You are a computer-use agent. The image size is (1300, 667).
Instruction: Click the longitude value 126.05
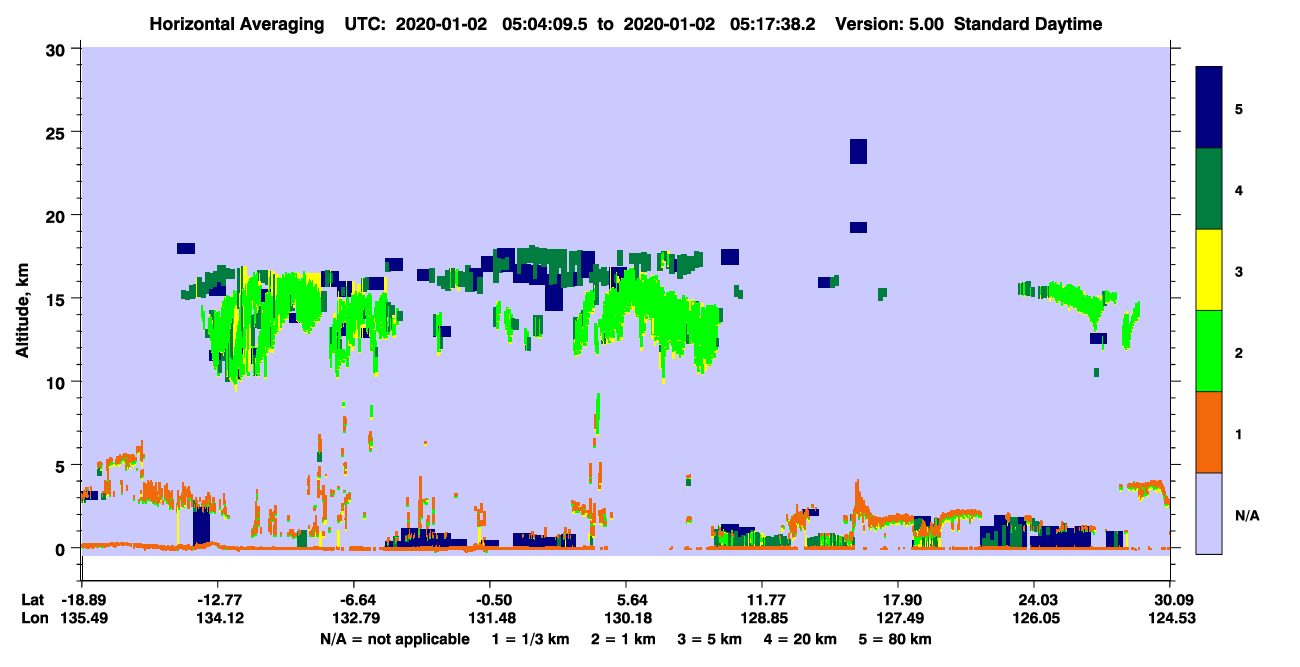coord(1034,618)
